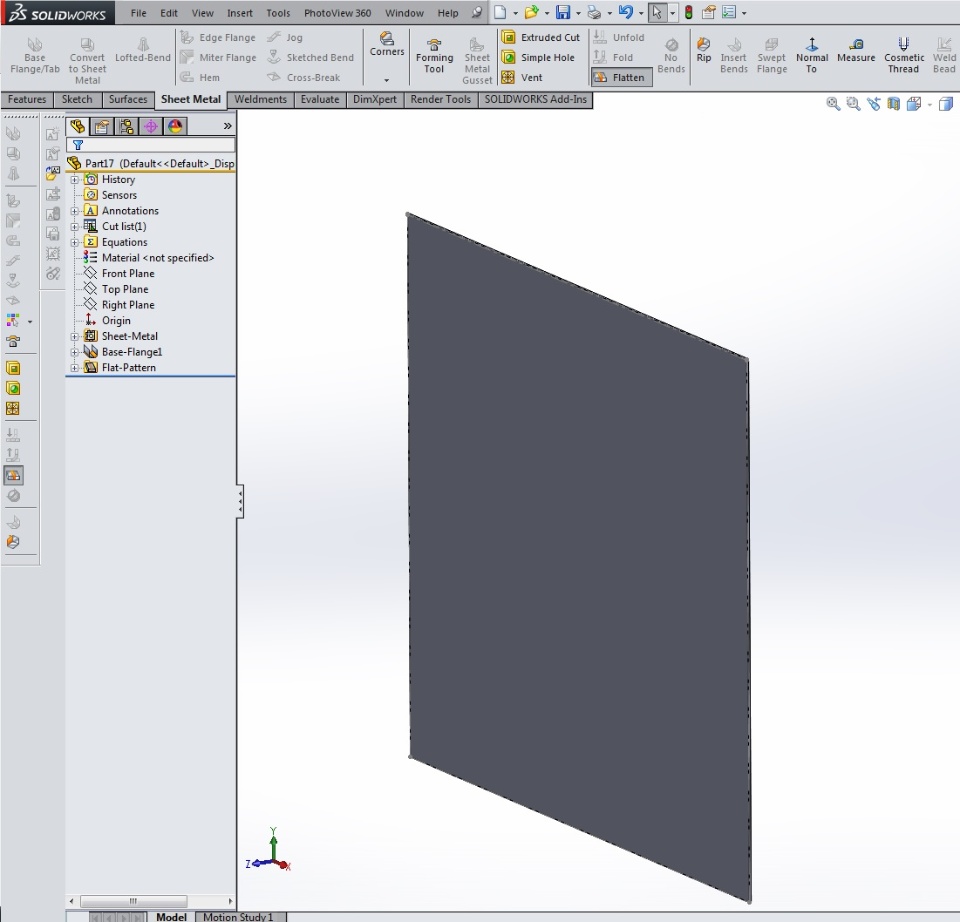Click the Unfold tool
The image size is (960, 922).
(618, 37)
